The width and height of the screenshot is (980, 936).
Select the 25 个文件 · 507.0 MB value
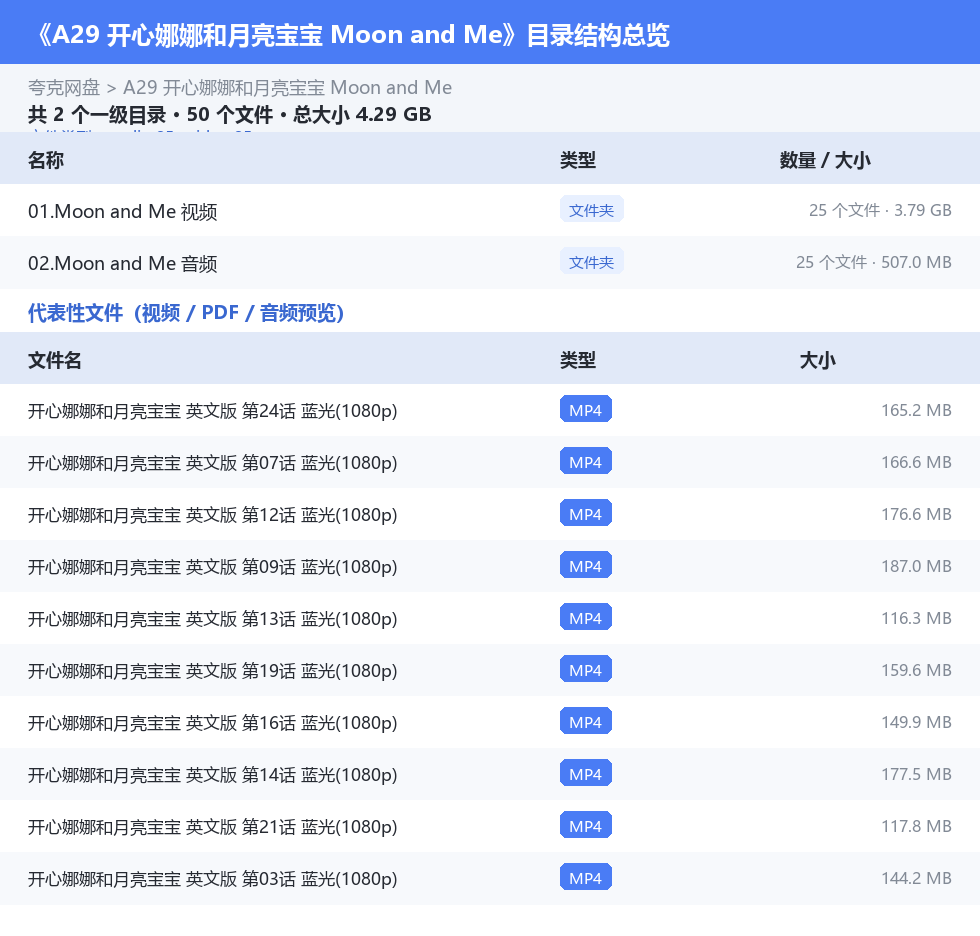click(x=874, y=262)
